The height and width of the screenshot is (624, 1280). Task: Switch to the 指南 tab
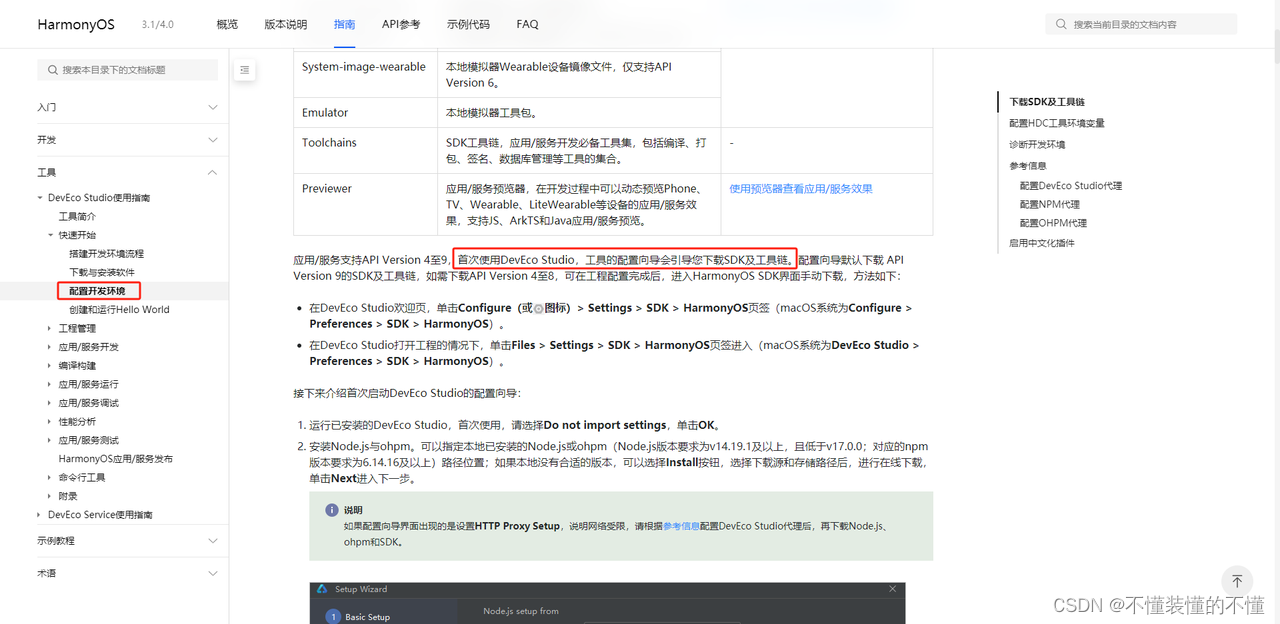pos(344,24)
